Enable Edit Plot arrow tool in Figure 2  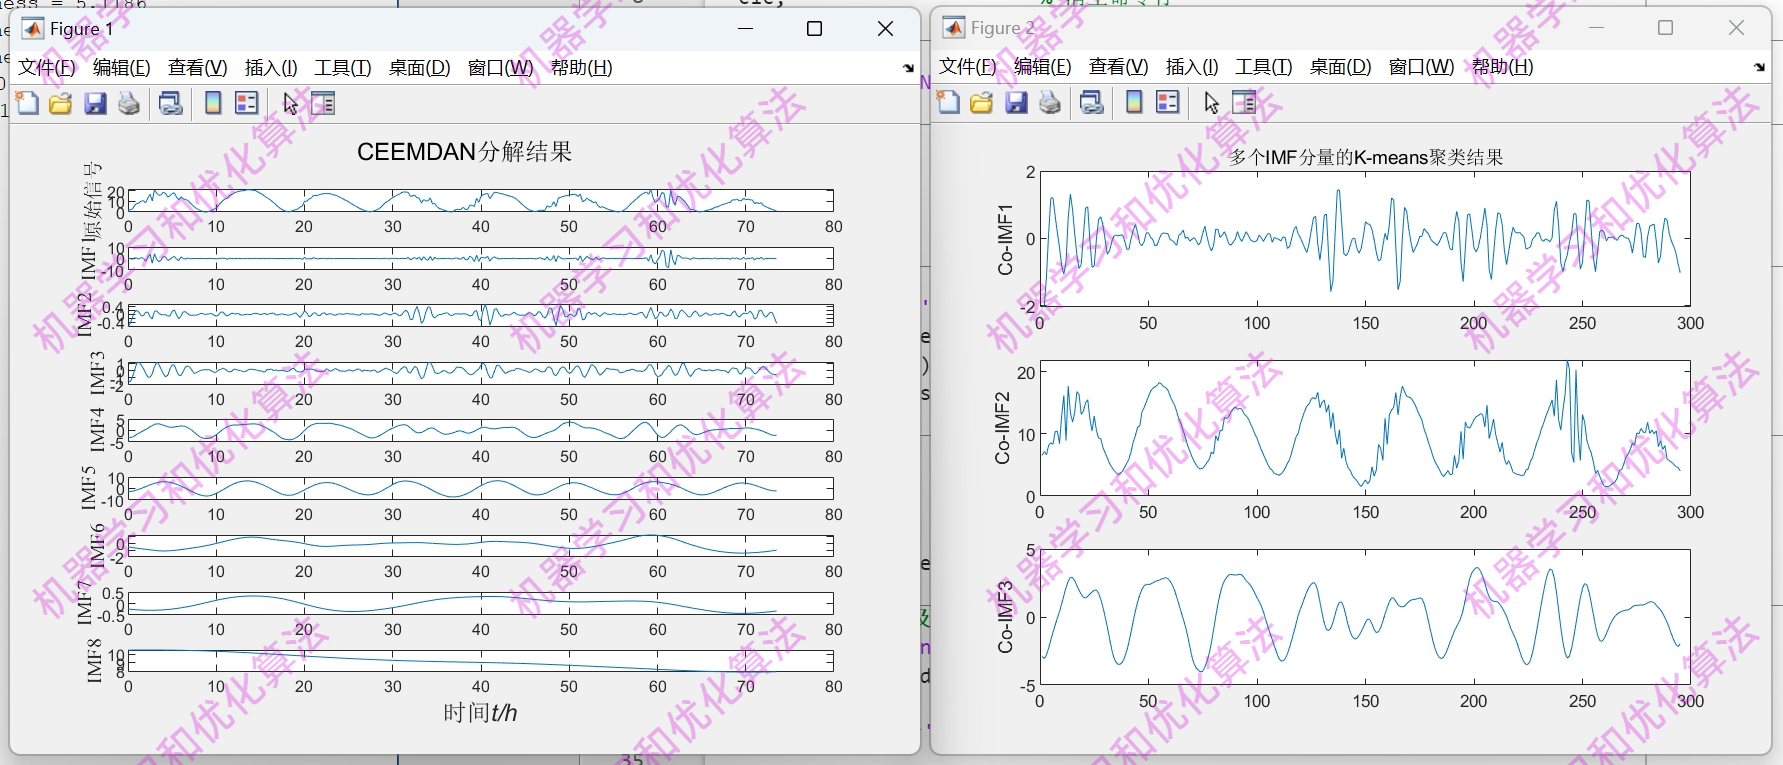point(1211,102)
